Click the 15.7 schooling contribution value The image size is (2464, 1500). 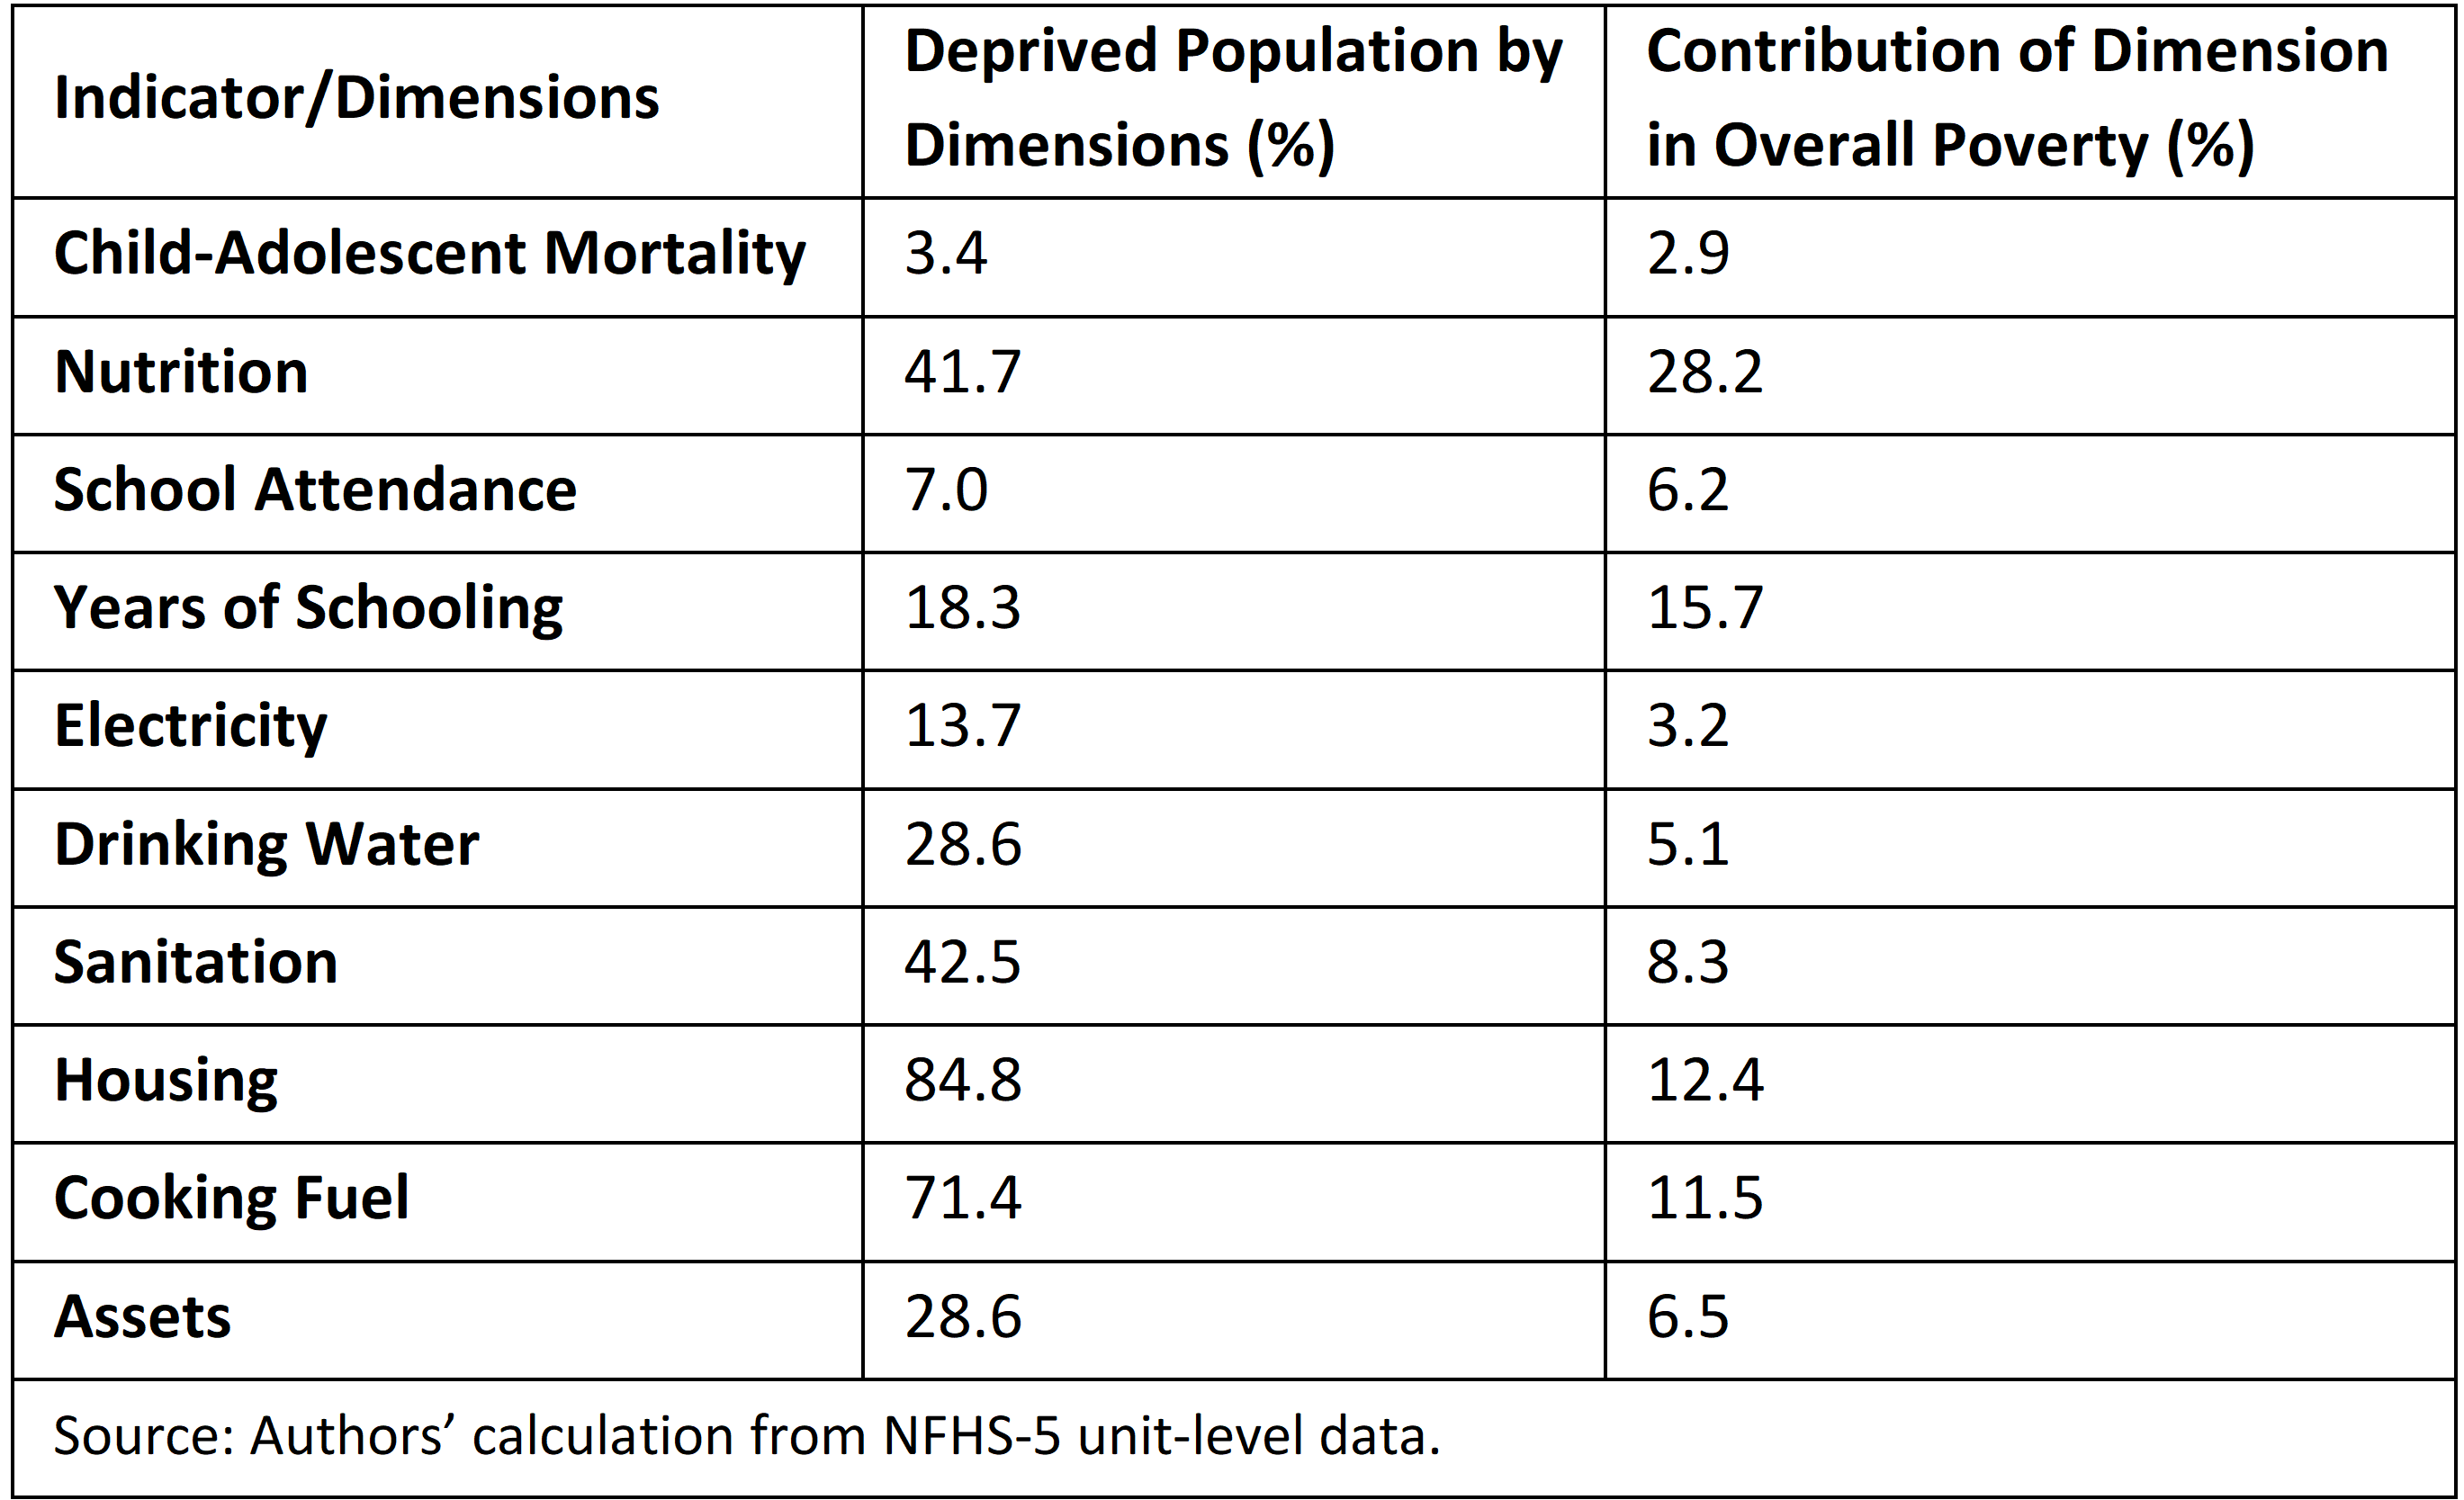1704,608
